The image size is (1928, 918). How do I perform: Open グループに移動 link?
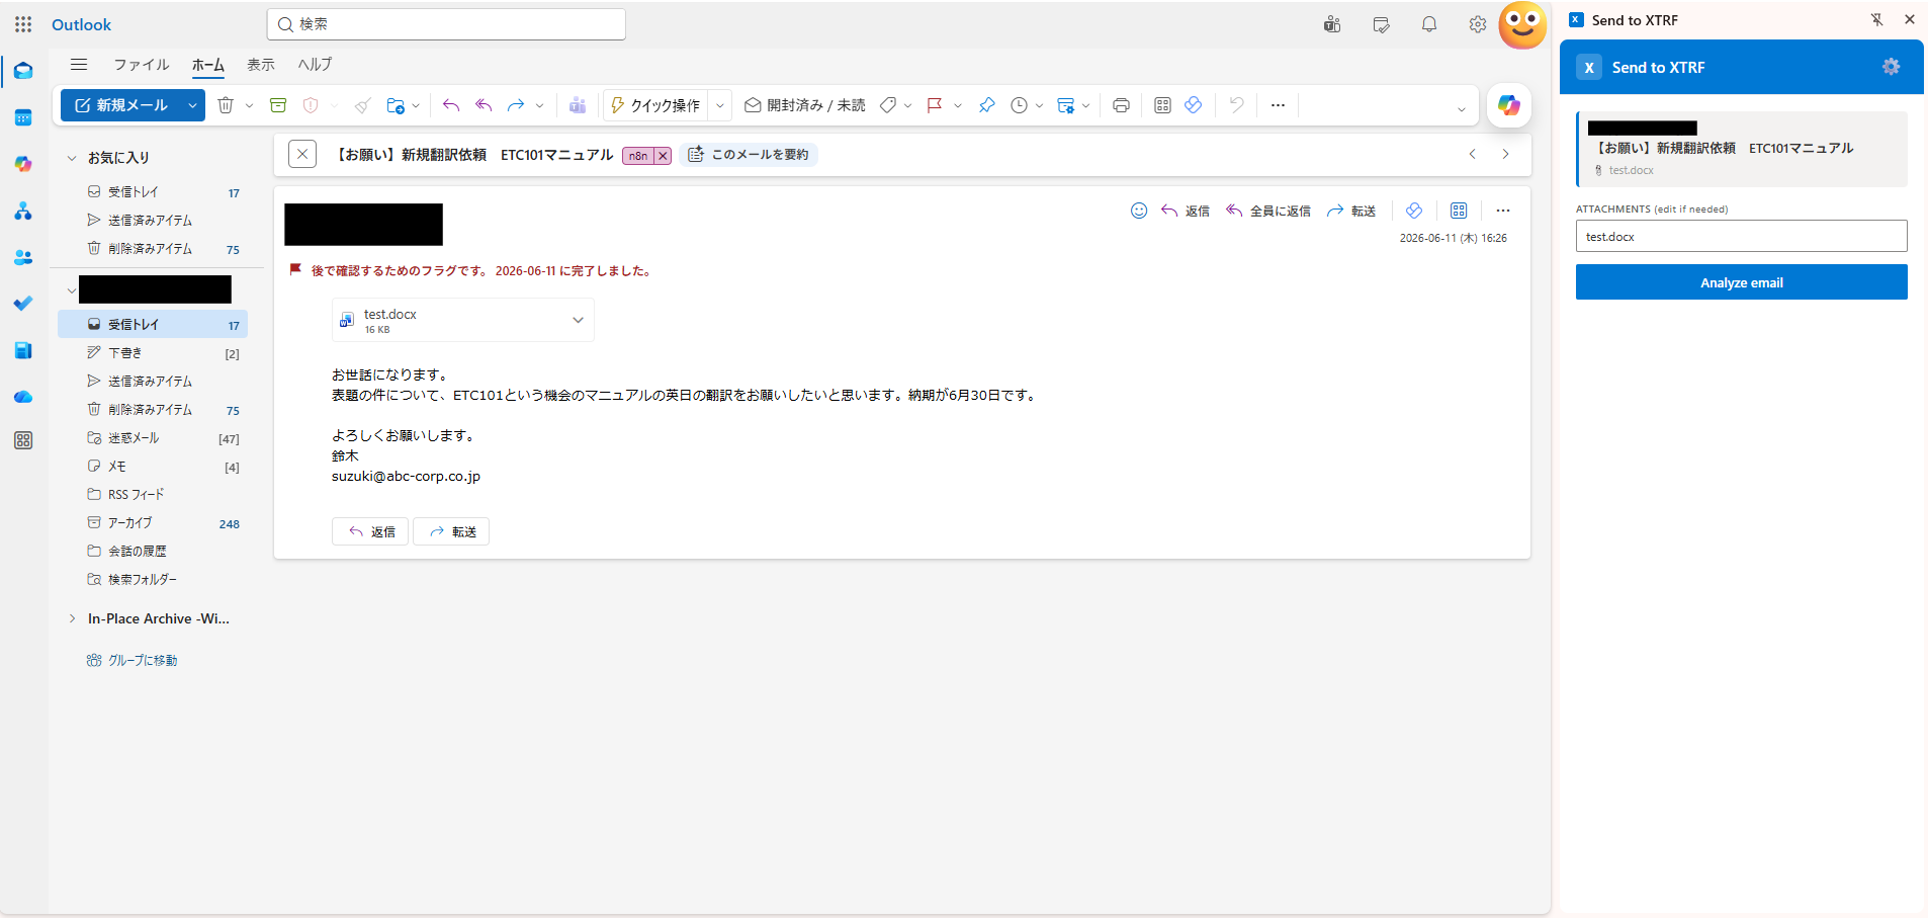tap(132, 660)
